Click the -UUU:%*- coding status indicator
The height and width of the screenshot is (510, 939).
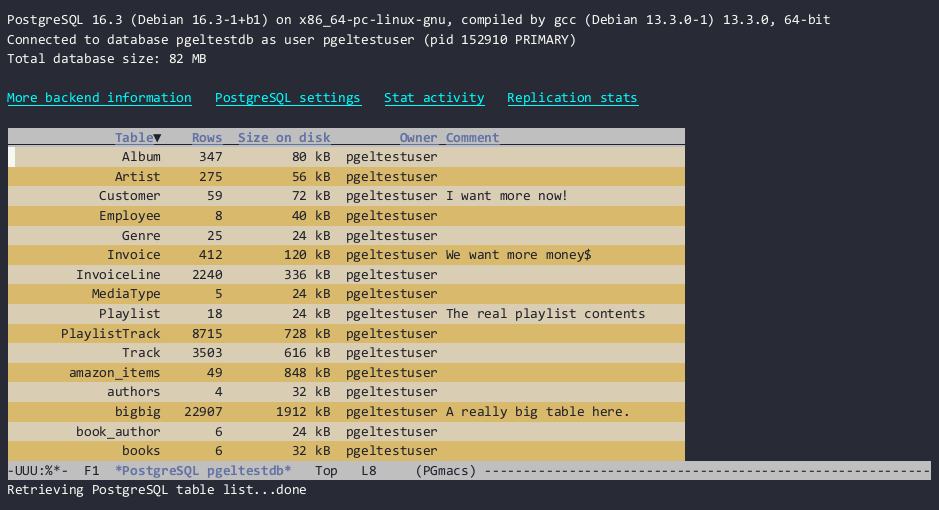[x=38, y=470]
